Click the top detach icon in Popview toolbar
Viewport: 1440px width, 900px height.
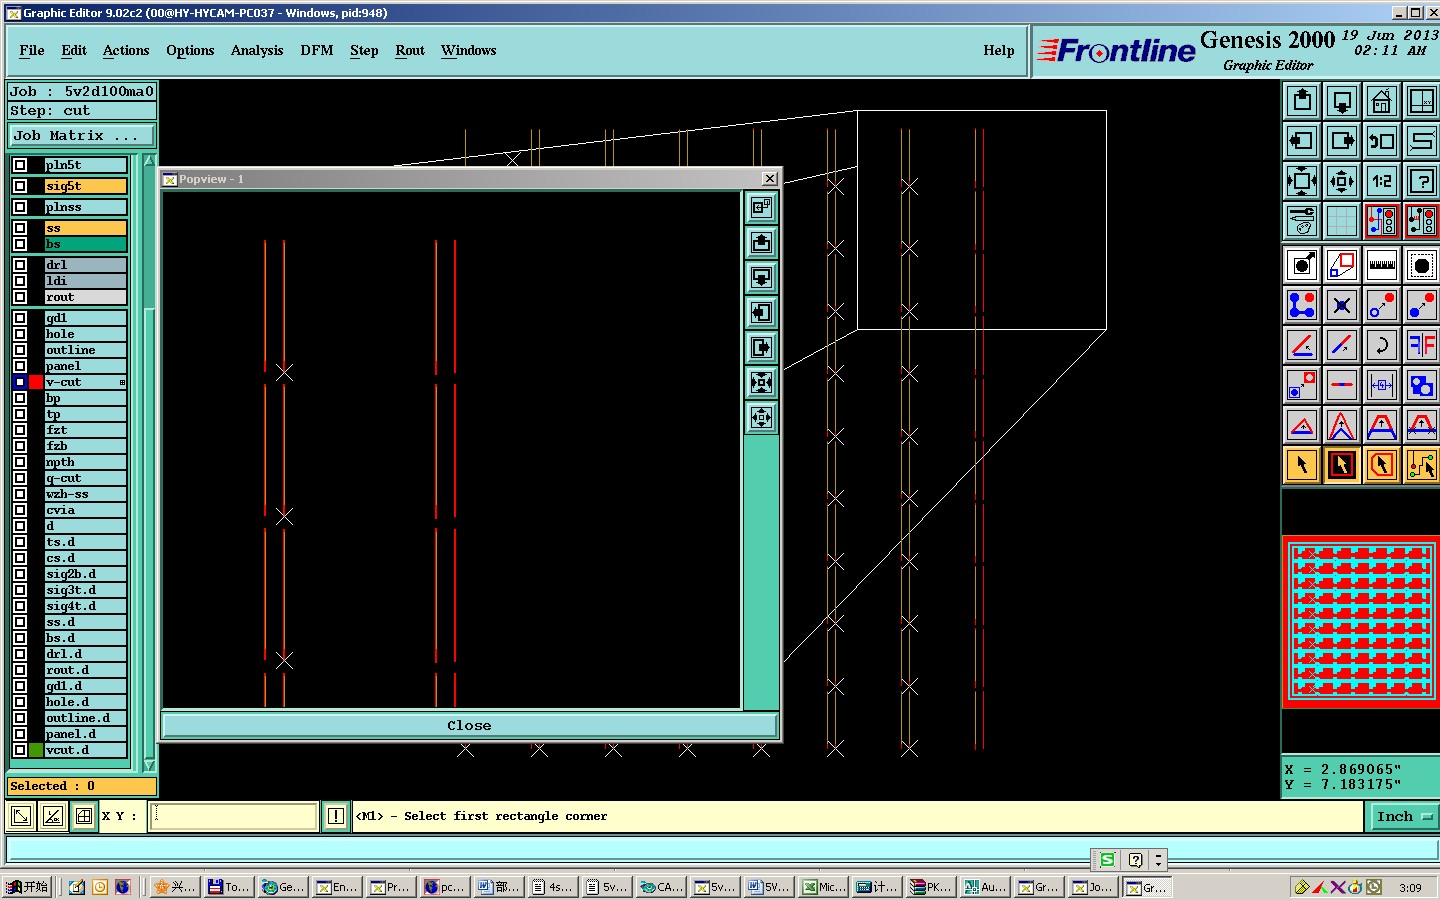[761, 207]
